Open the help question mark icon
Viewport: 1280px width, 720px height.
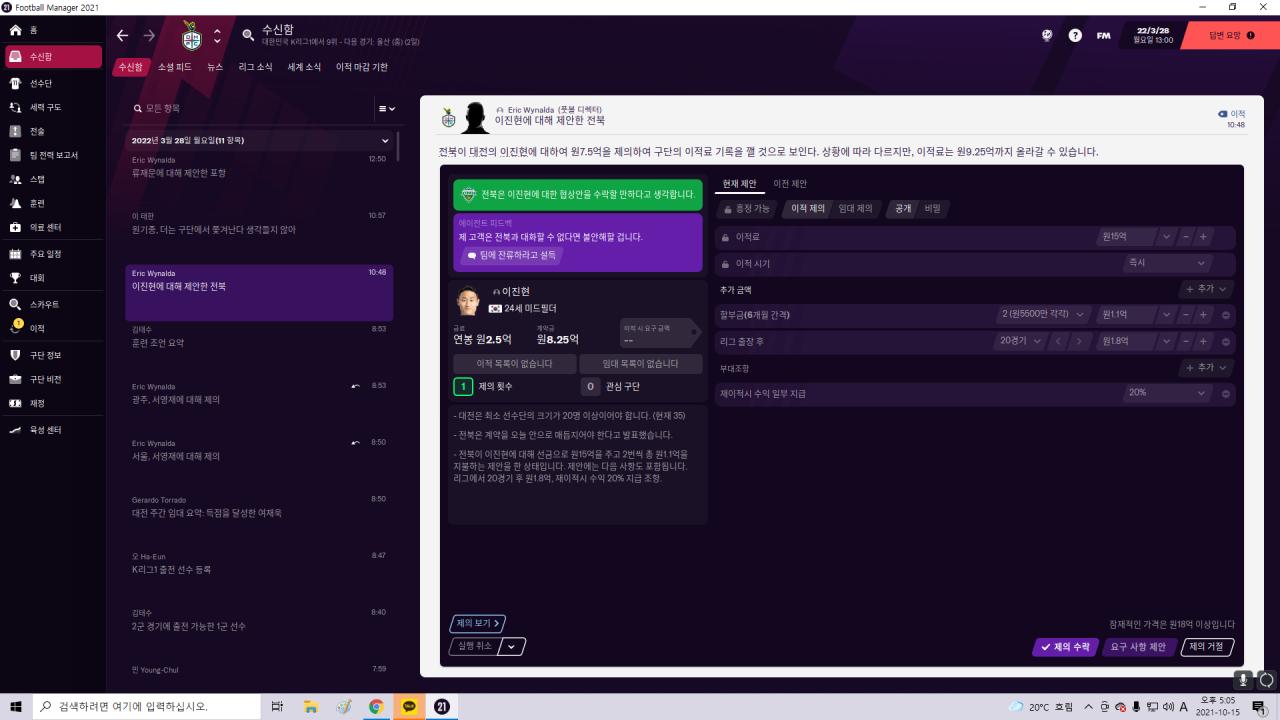coord(1075,35)
